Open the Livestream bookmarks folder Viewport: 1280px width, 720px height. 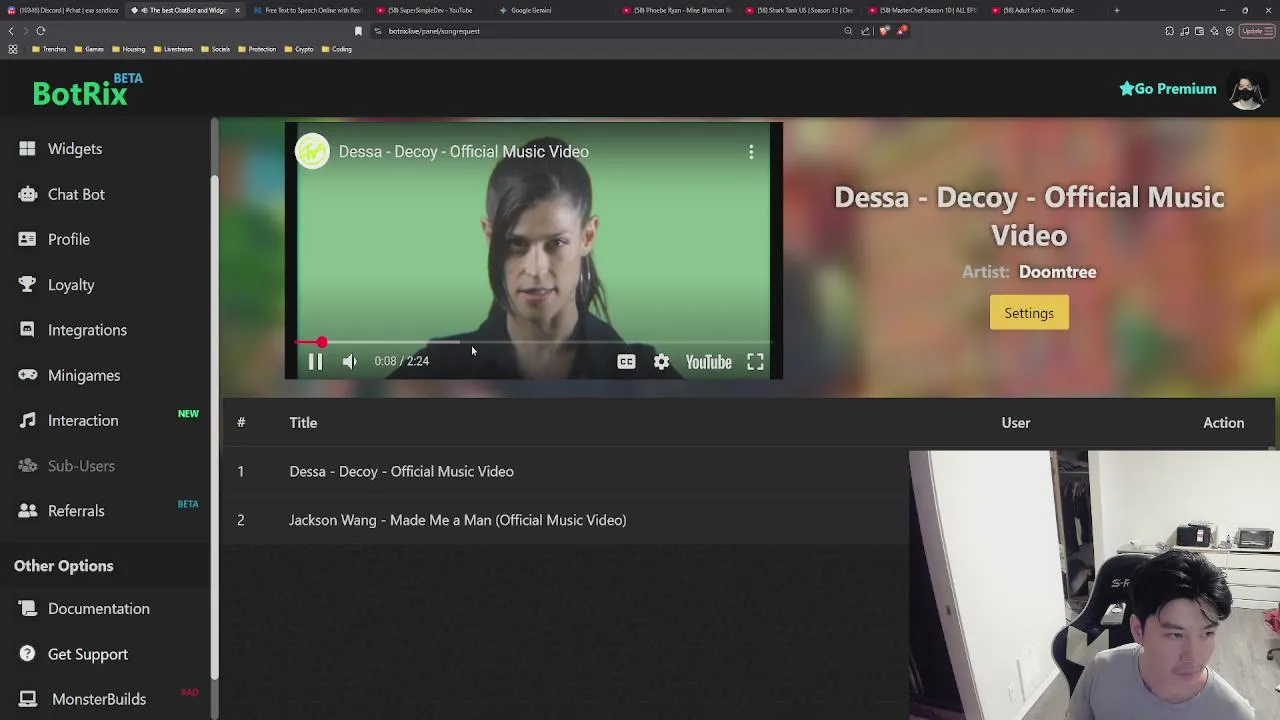(x=173, y=49)
